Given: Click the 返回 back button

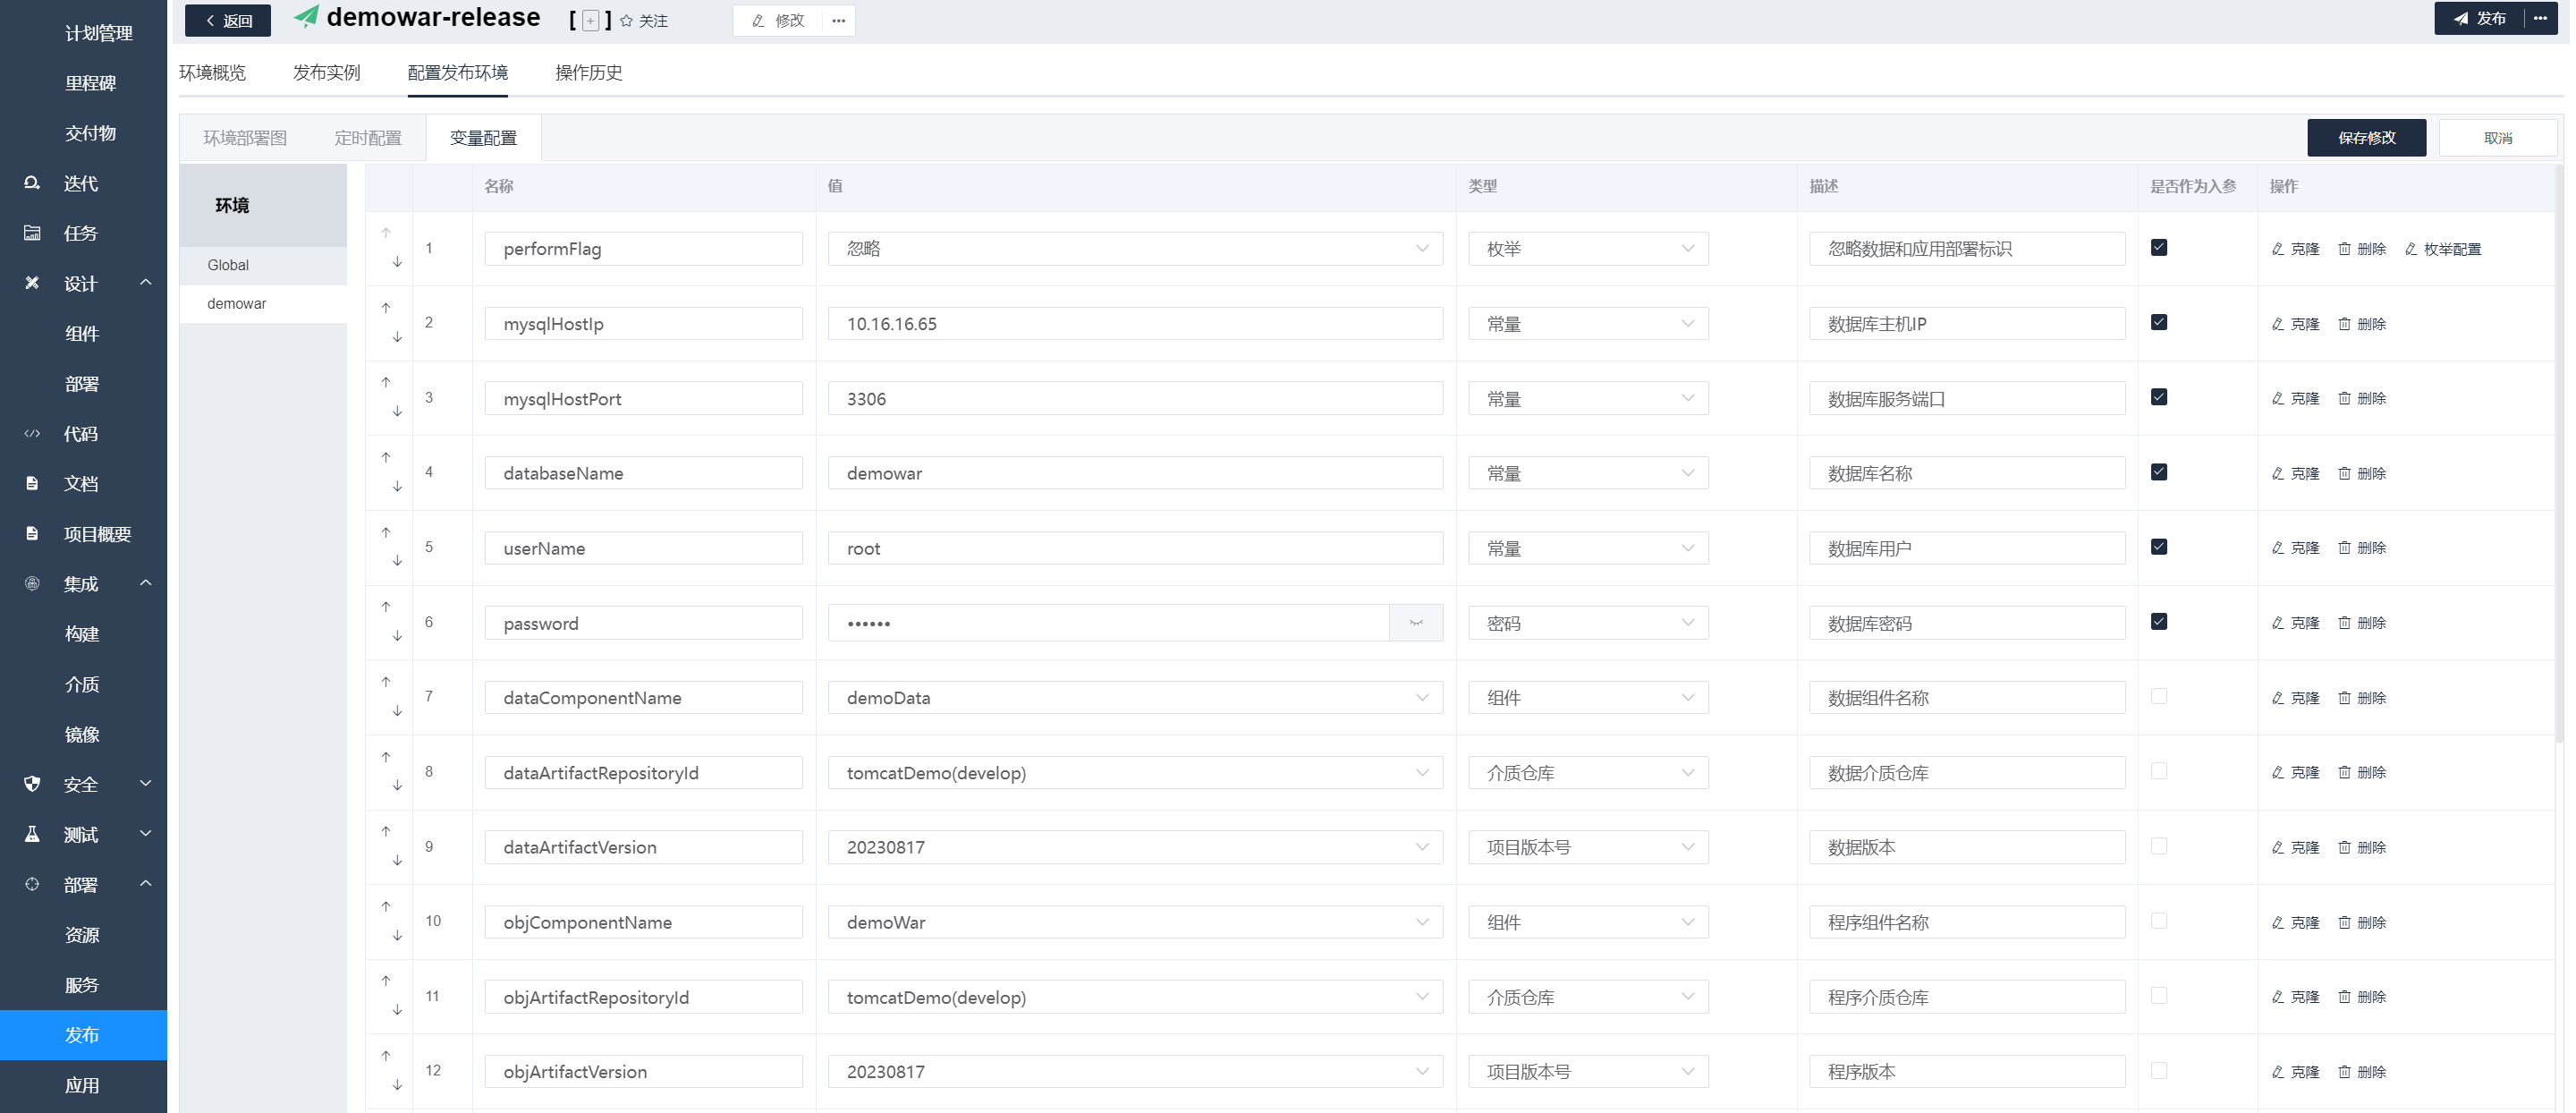Looking at the screenshot, I should [228, 20].
